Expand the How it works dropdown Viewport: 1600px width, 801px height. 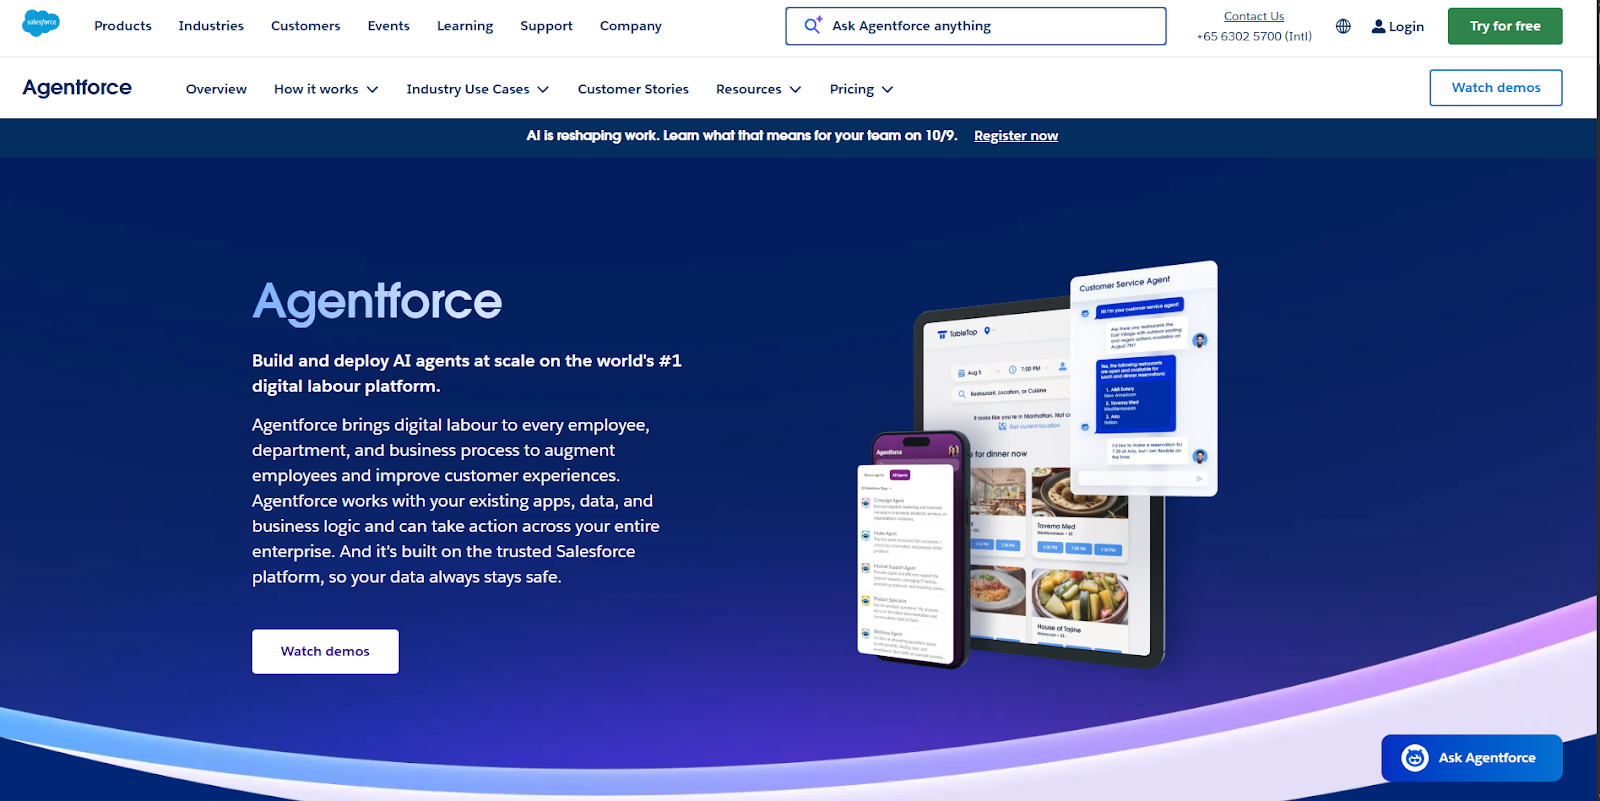(x=326, y=89)
